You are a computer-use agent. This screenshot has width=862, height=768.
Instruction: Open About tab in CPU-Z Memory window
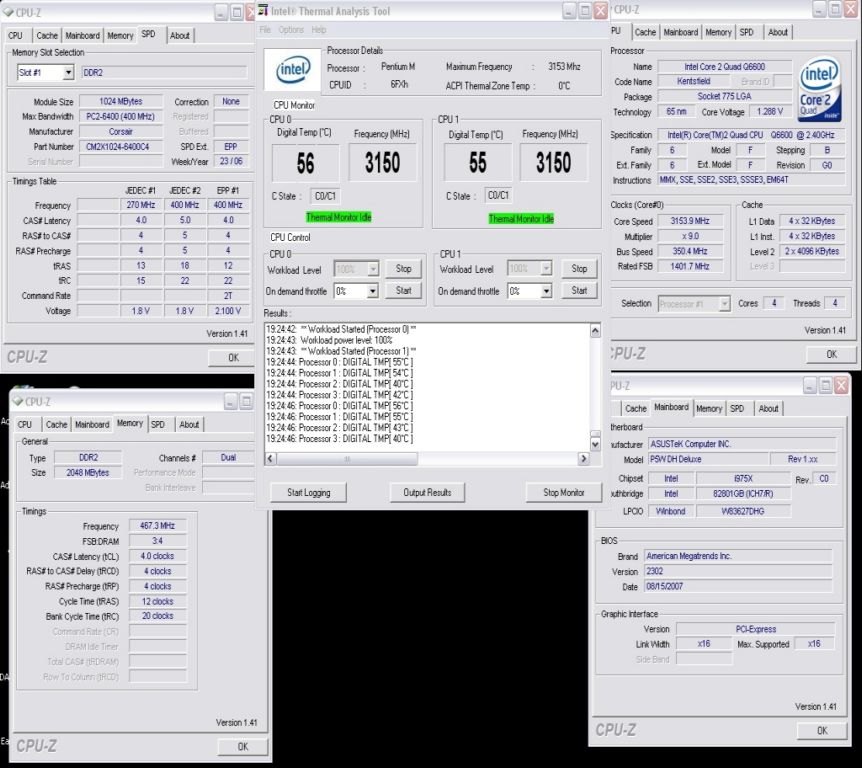189,424
